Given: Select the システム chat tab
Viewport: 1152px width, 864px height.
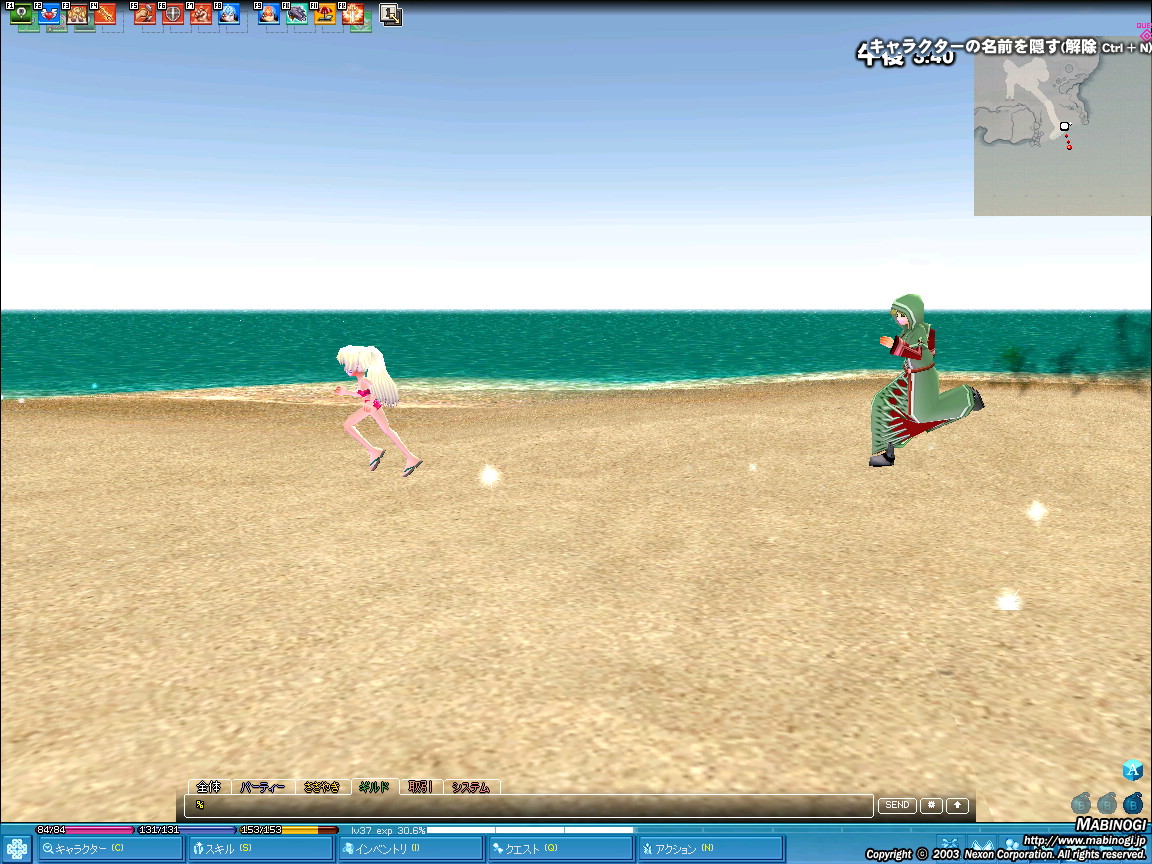Looking at the screenshot, I should [x=471, y=787].
